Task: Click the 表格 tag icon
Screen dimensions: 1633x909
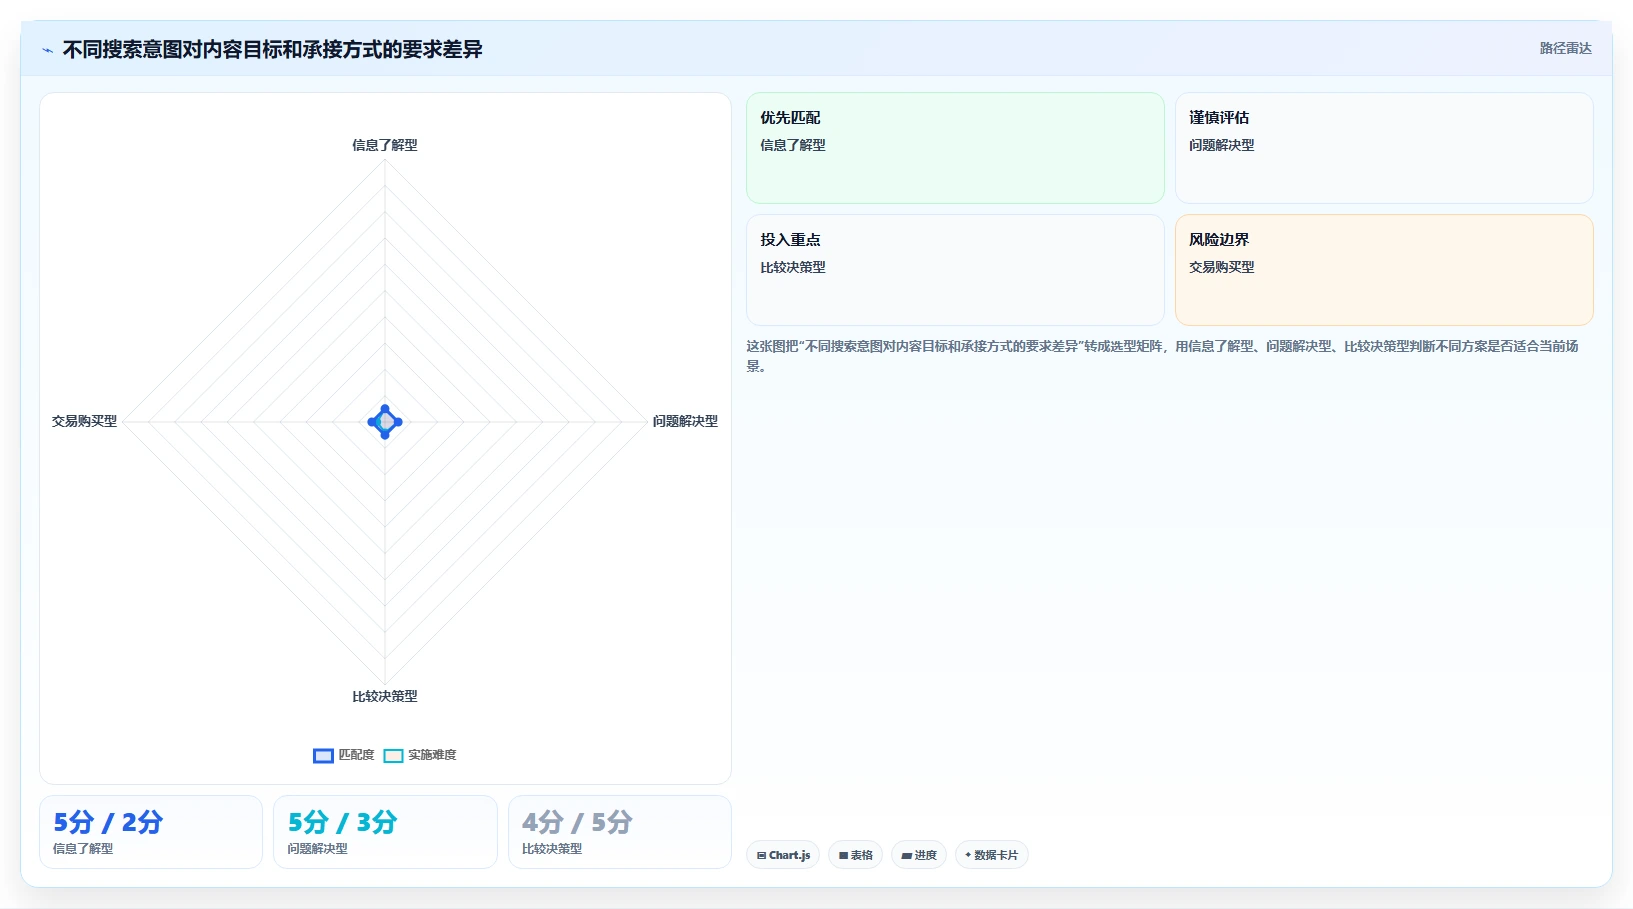Action: point(843,856)
